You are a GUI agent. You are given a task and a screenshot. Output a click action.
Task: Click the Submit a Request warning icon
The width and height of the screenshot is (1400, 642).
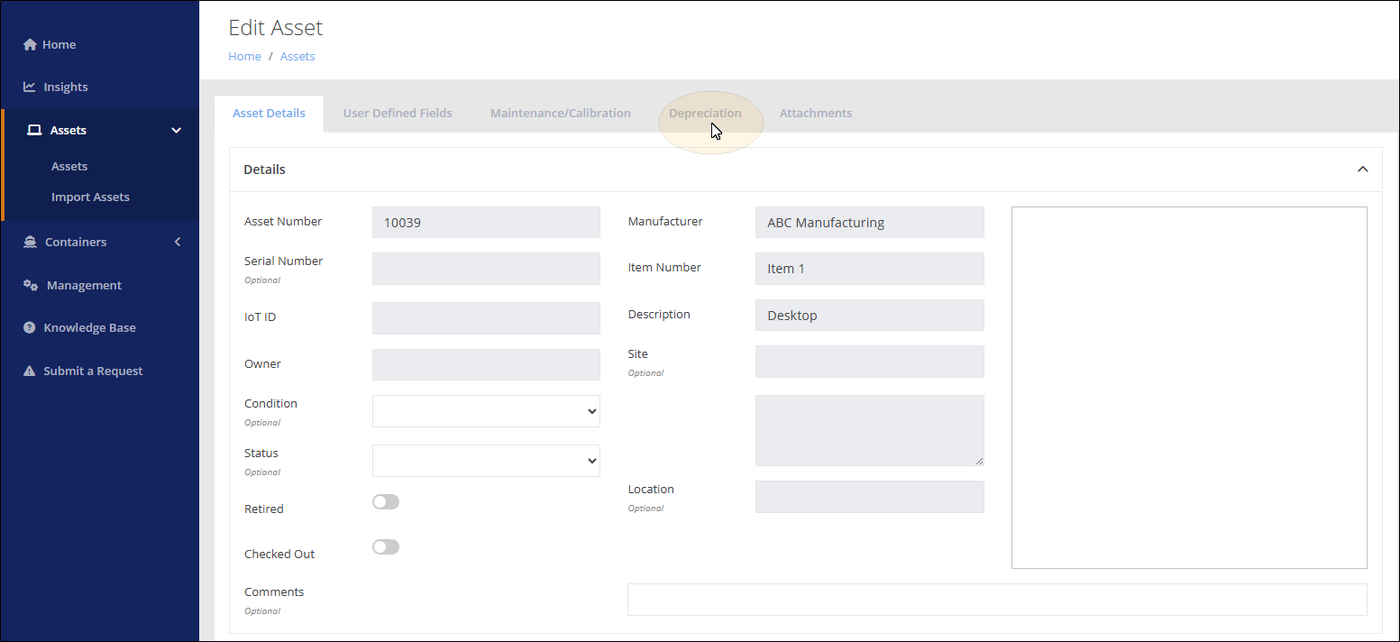(x=30, y=371)
